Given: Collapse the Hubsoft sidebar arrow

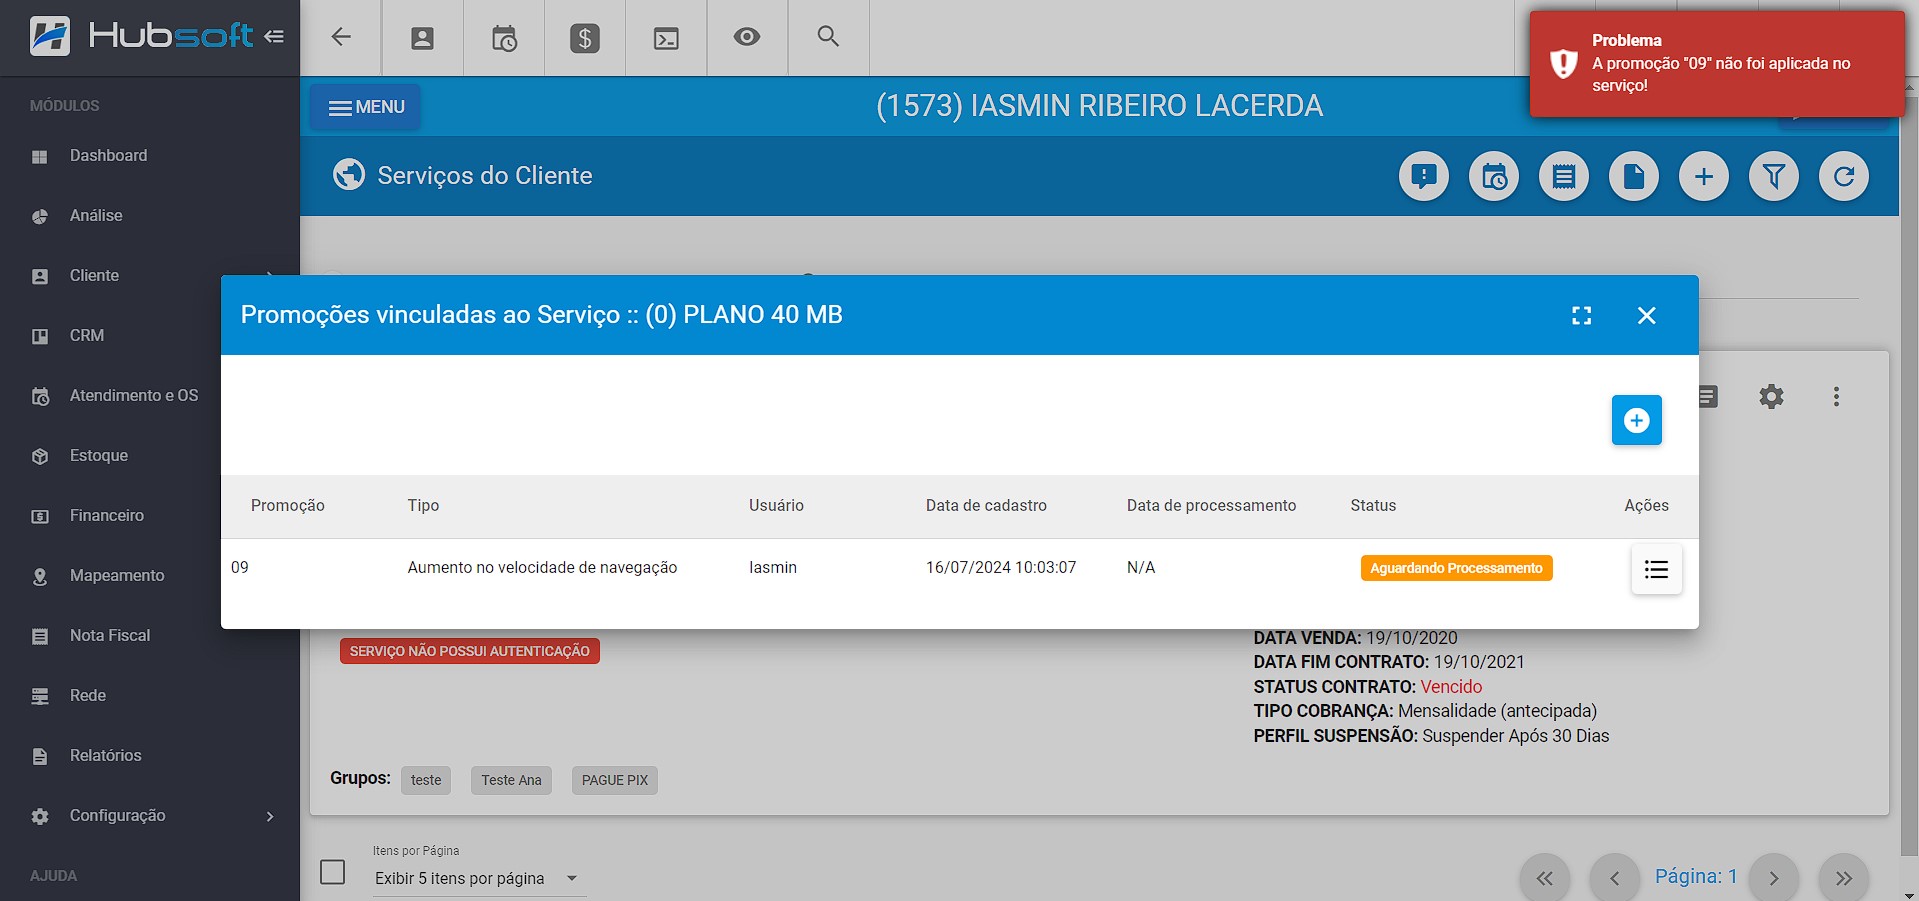Looking at the screenshot, I should click(x=274, y=37).
